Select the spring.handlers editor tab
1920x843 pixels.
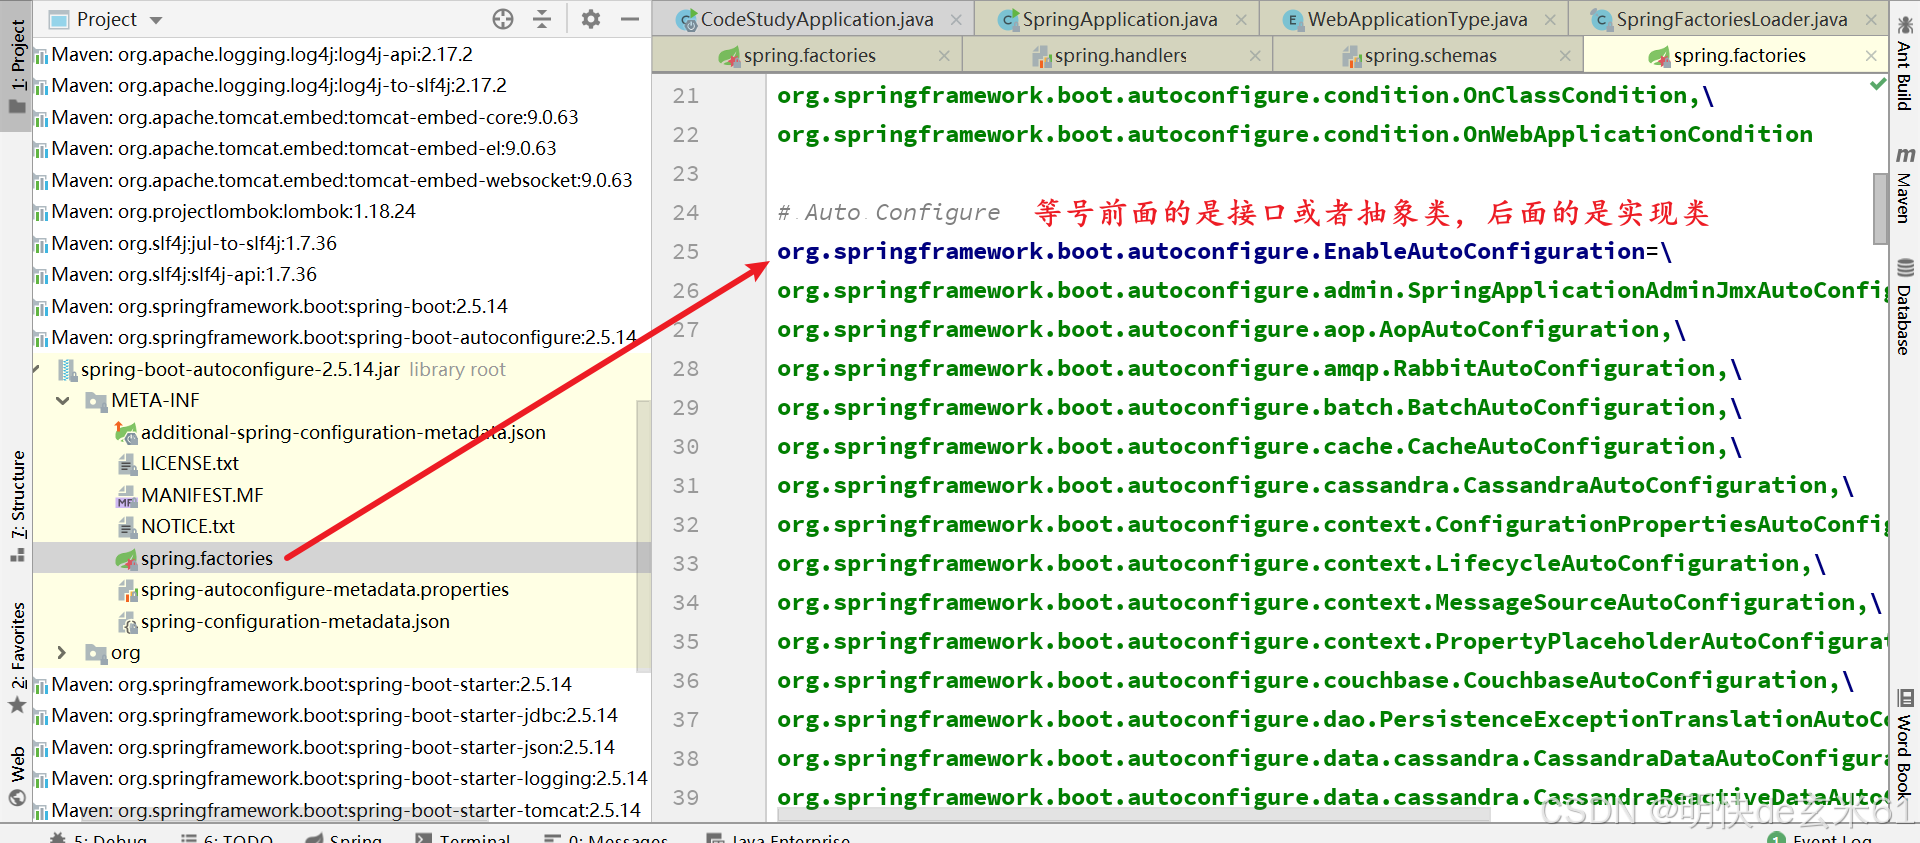1120,56
